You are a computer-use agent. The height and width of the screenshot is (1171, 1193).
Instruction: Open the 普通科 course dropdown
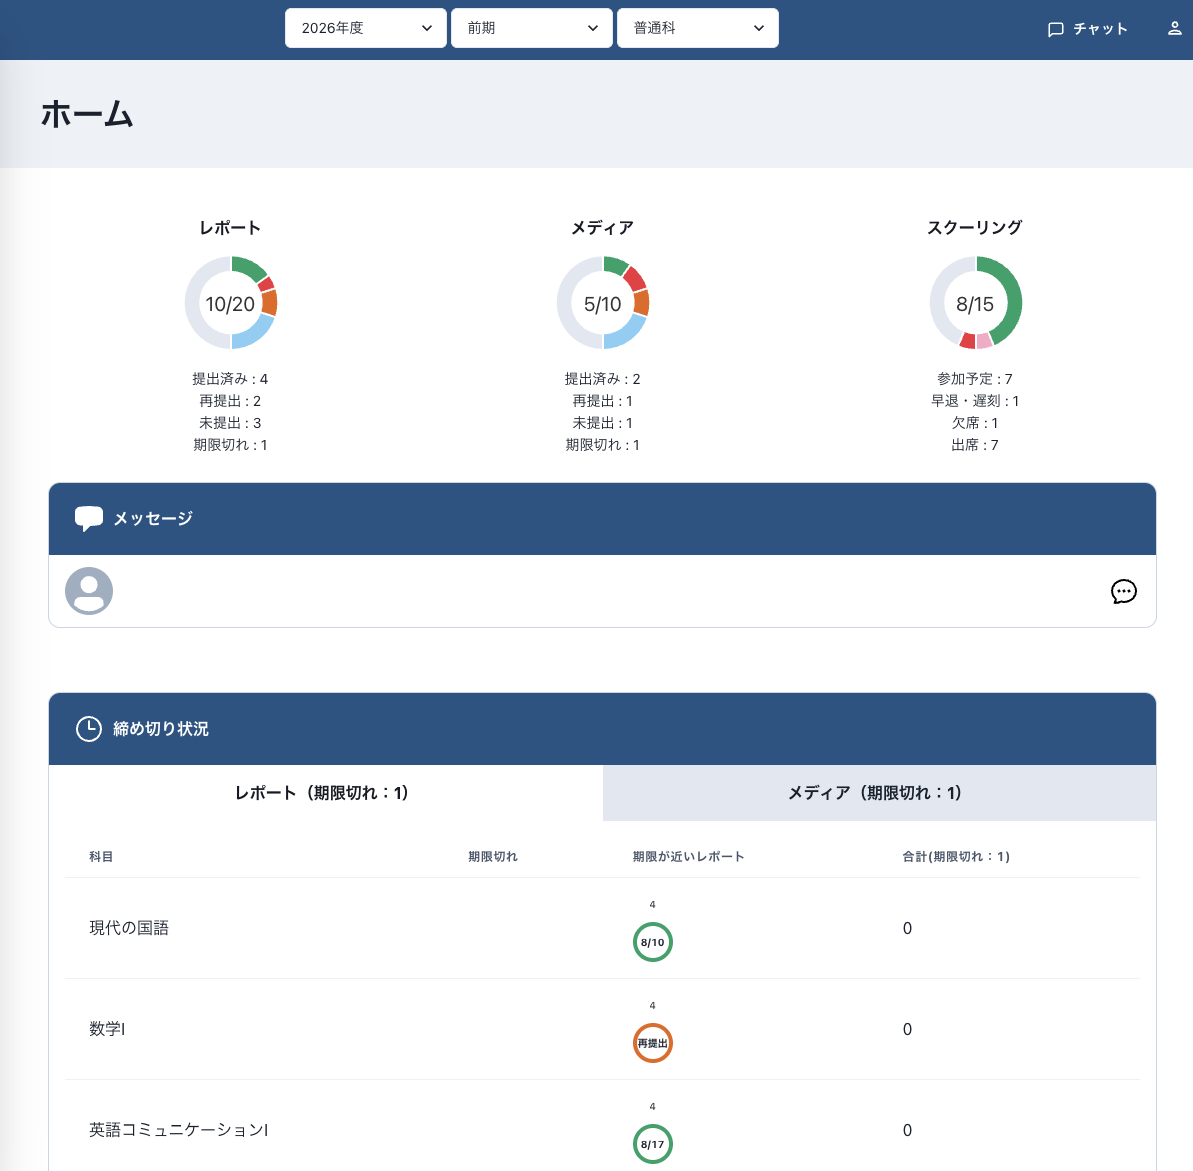point(697,28)
